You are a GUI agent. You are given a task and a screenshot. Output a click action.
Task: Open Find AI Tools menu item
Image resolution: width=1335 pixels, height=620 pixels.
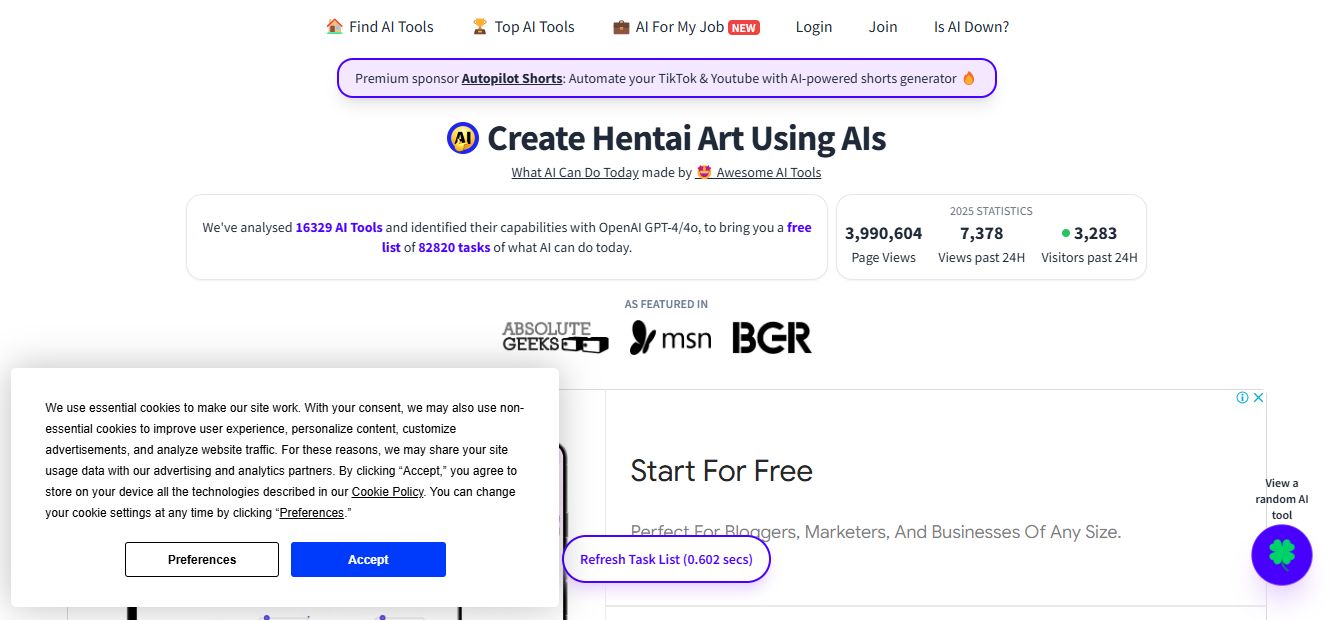[380, 27]
